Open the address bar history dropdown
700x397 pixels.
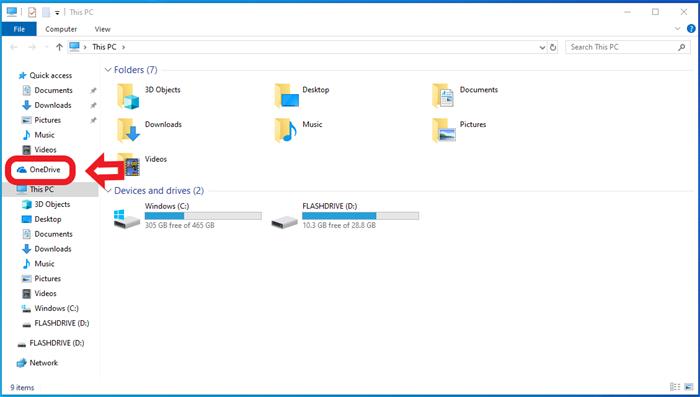[x=542, y=47]
